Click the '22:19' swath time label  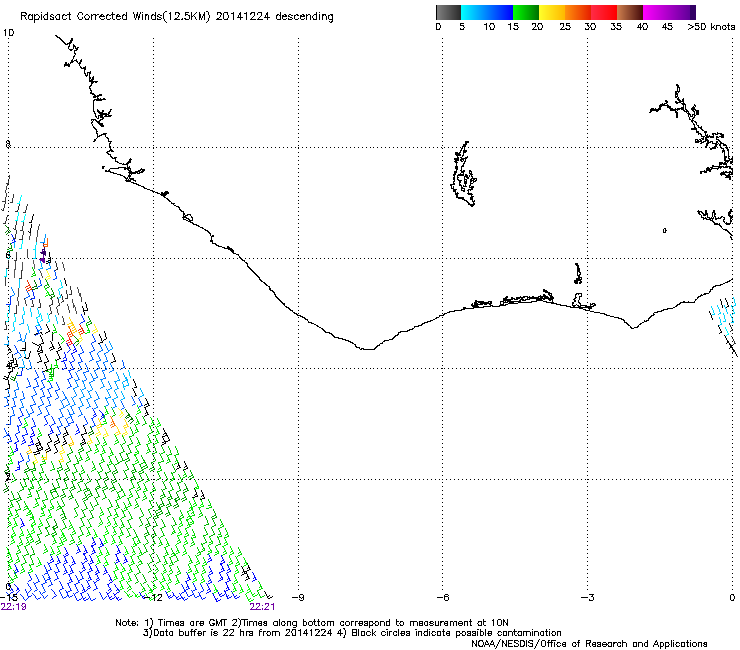14,607
